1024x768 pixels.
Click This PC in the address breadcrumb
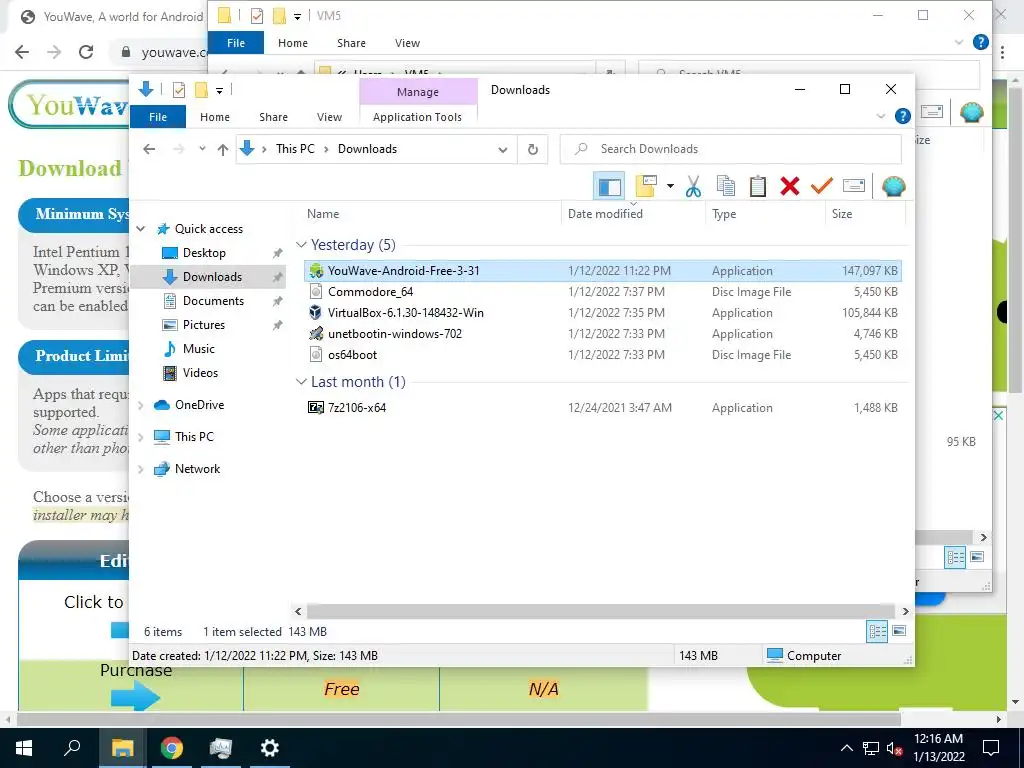click(x=295, y=149)
